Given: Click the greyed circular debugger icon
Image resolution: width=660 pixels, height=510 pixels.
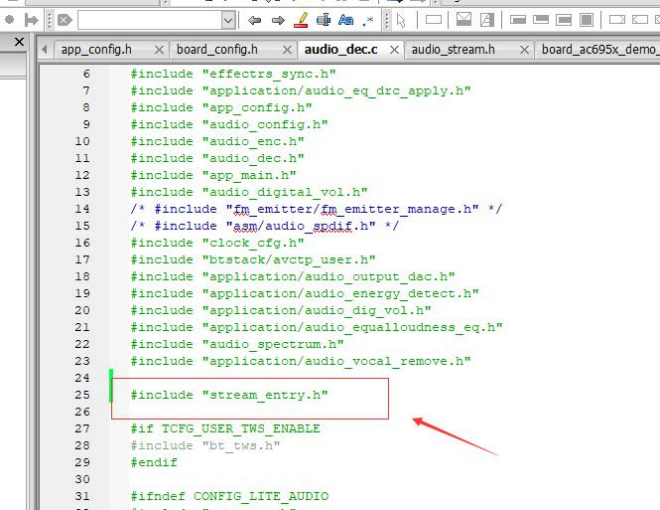Looking at the screenshot, I should pyautogui.click(x=9, y=19).
